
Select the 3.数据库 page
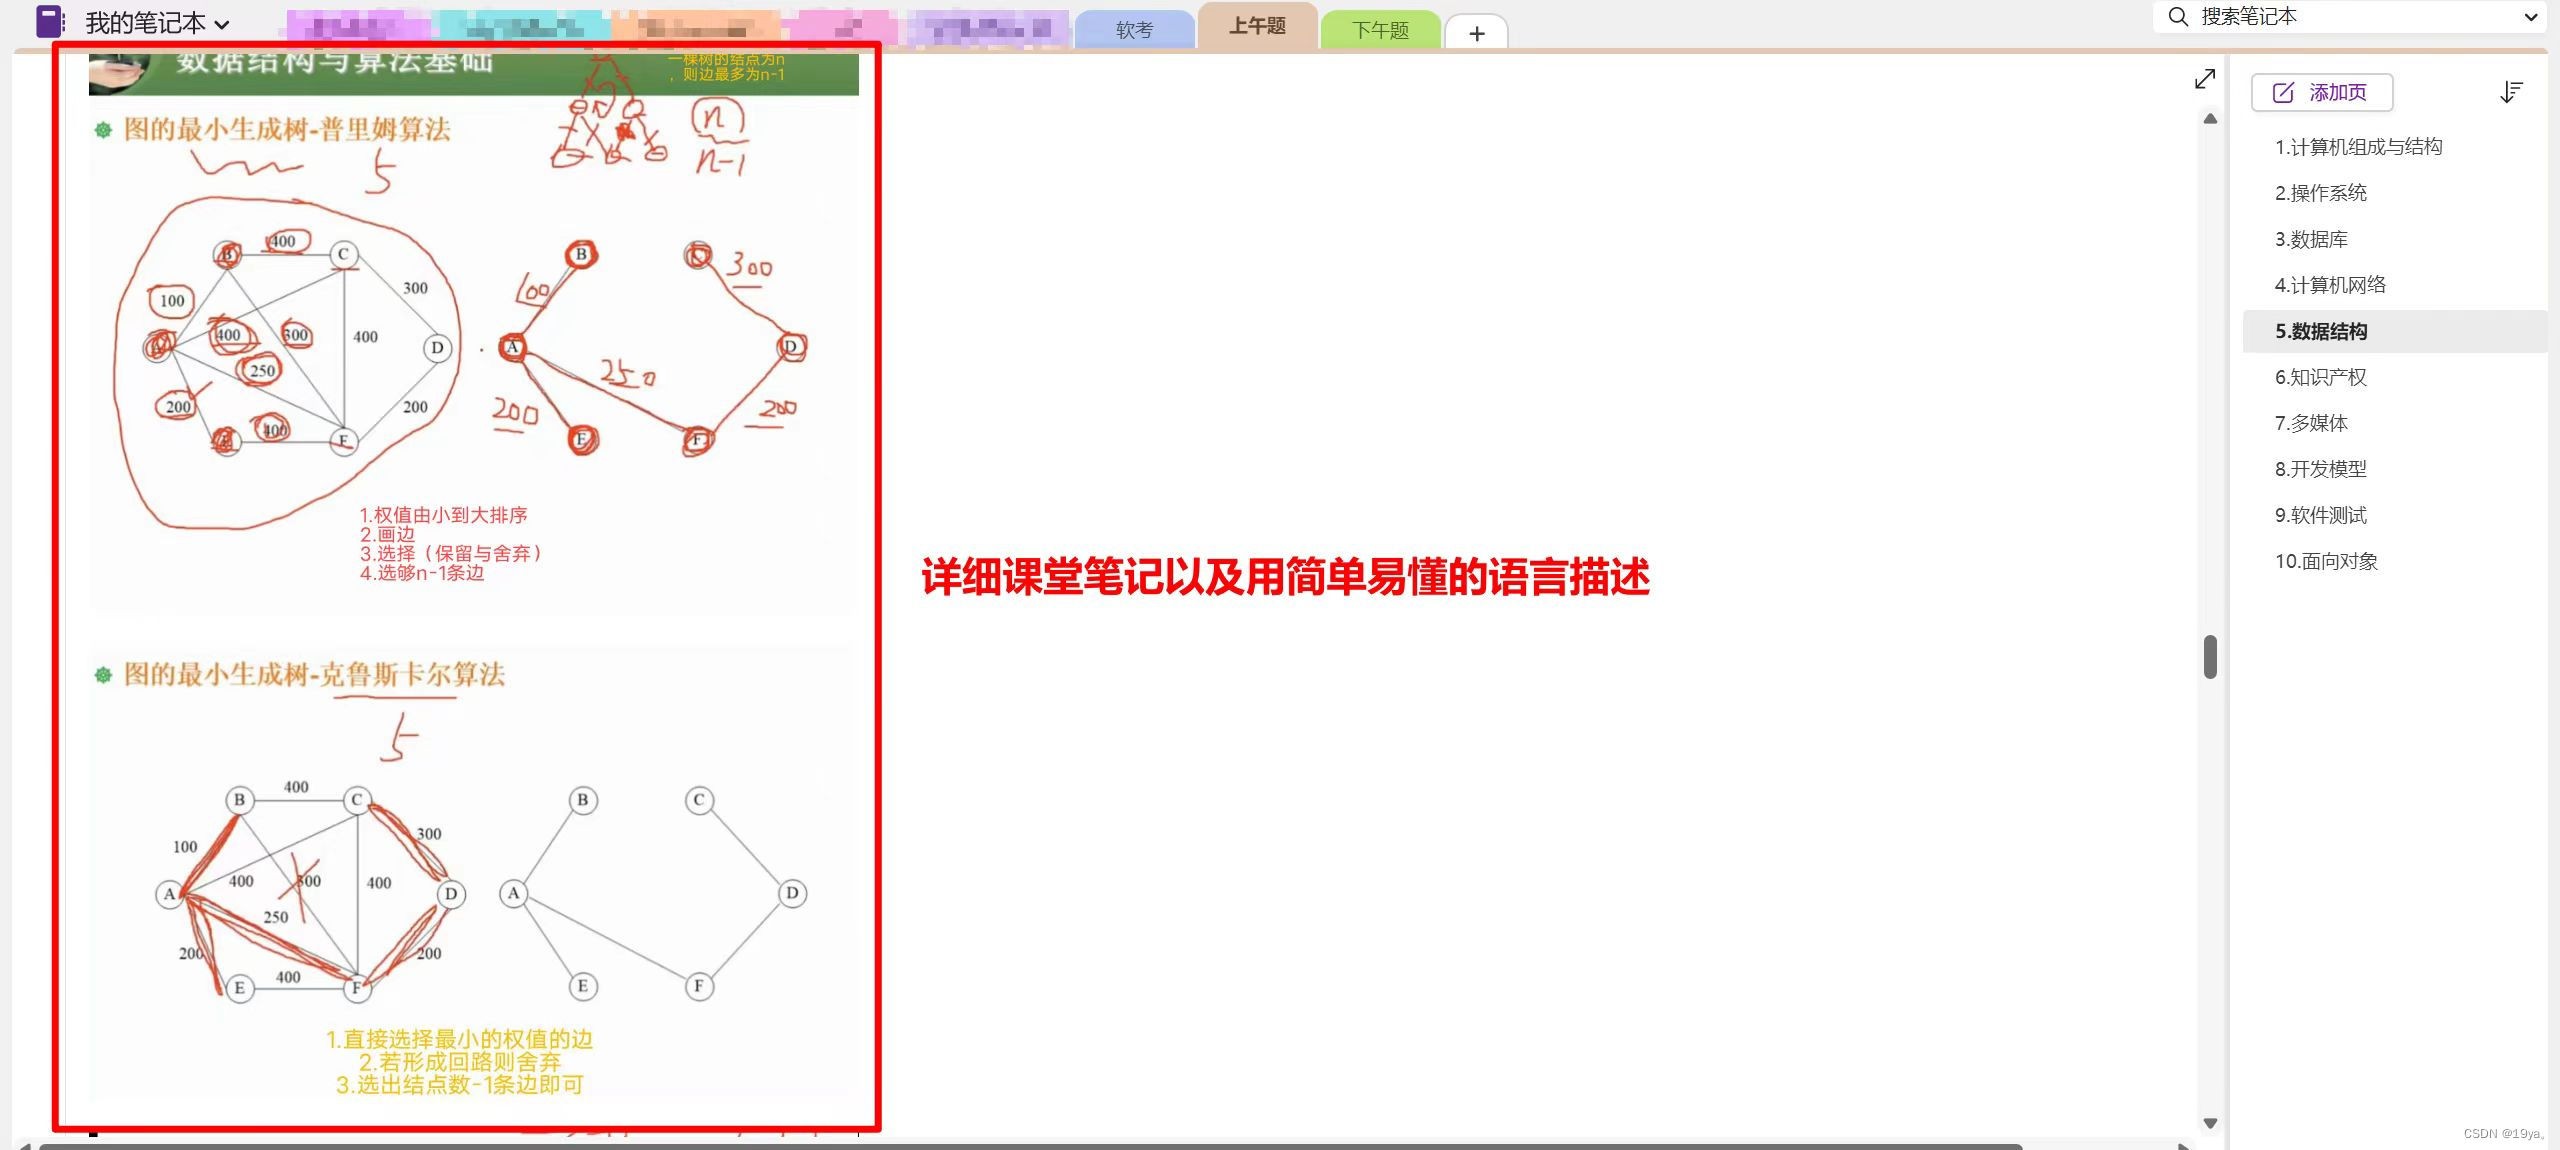2311,239
